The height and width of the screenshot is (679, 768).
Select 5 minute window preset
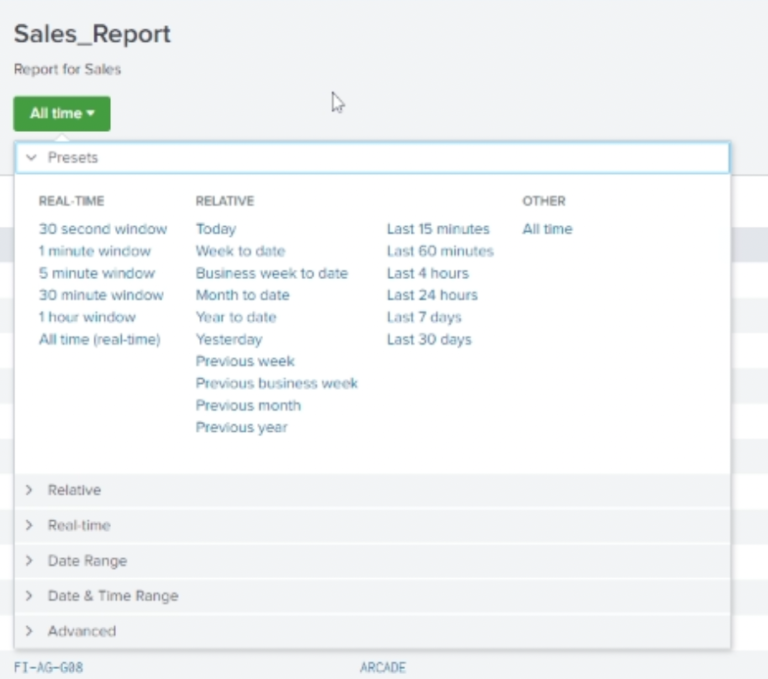97,273
